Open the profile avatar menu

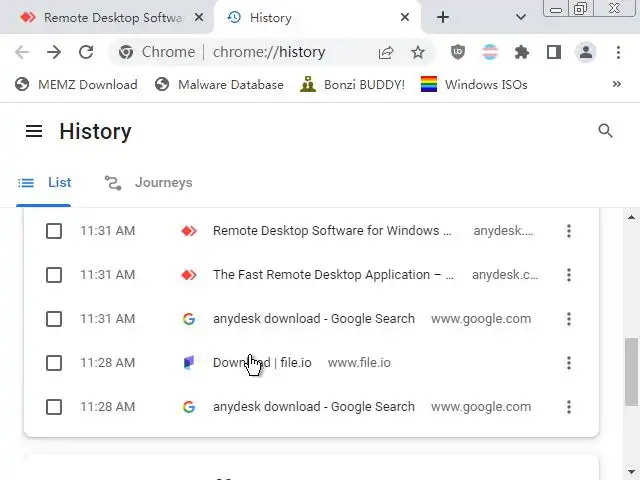(x=586, y=52)
